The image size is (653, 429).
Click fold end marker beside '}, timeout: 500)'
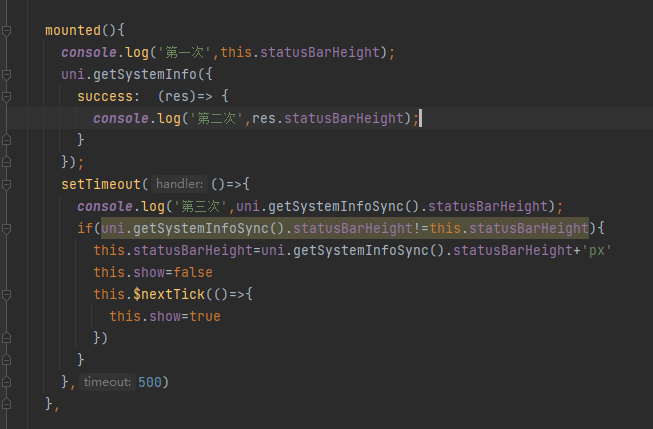click(6, 382)
